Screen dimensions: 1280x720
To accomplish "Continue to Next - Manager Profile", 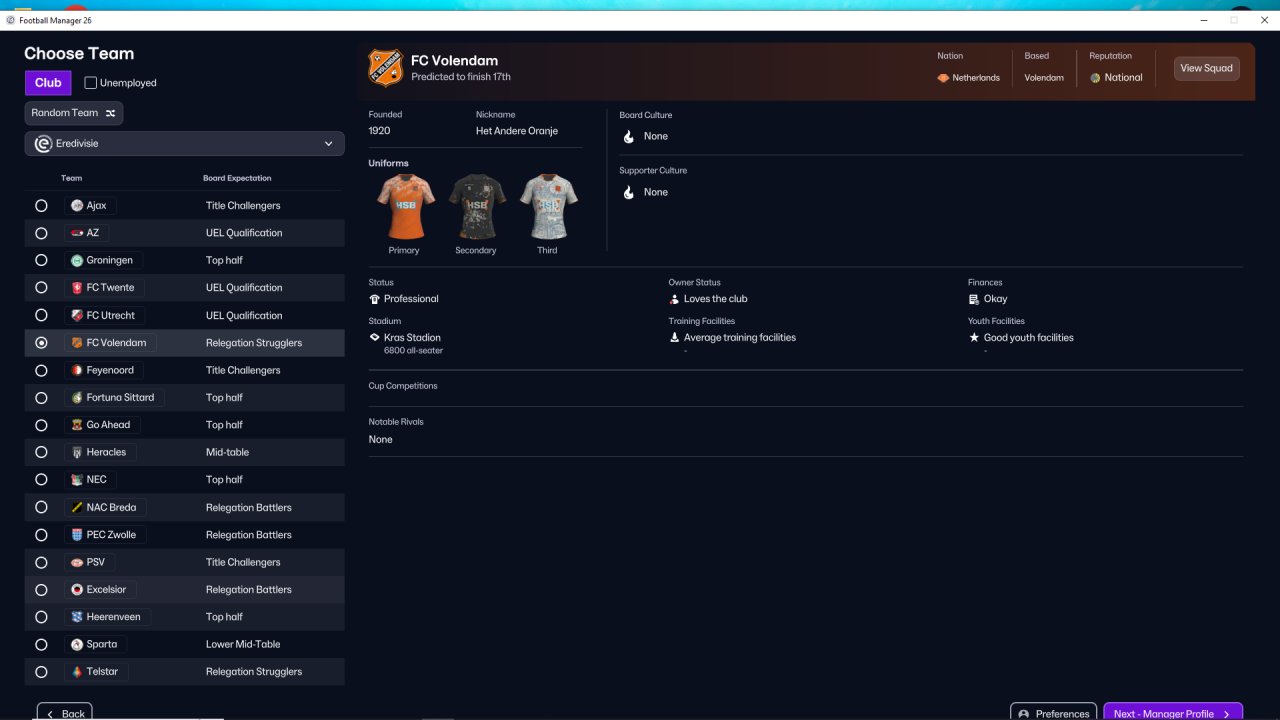I will pos(1173,711).
